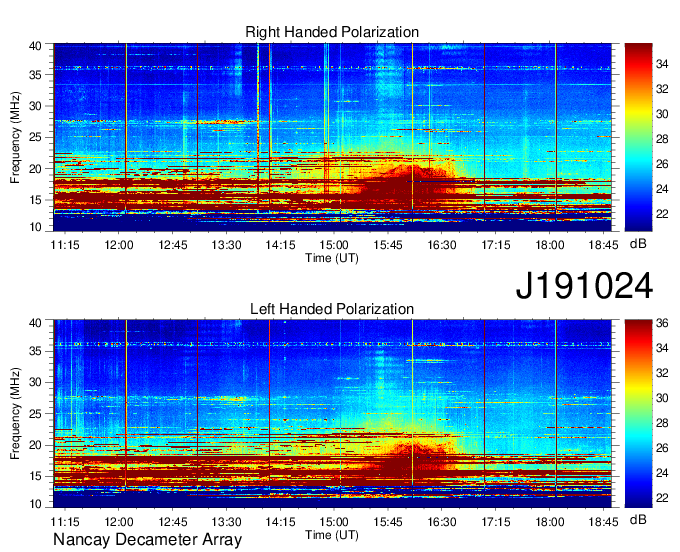Click the 15 MHz tick on Right Handed plot

pos(35,200)
